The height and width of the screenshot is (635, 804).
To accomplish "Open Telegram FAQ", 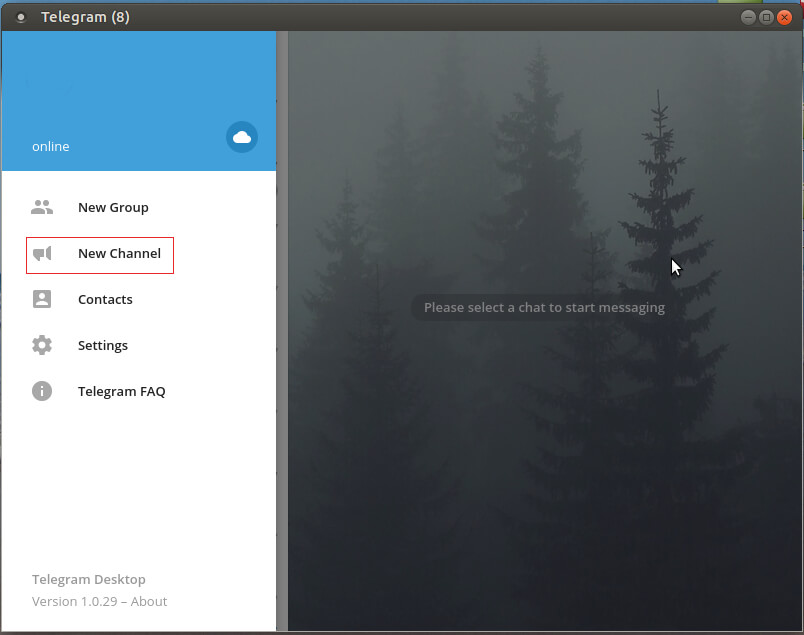I will click(x=121, y=391).
